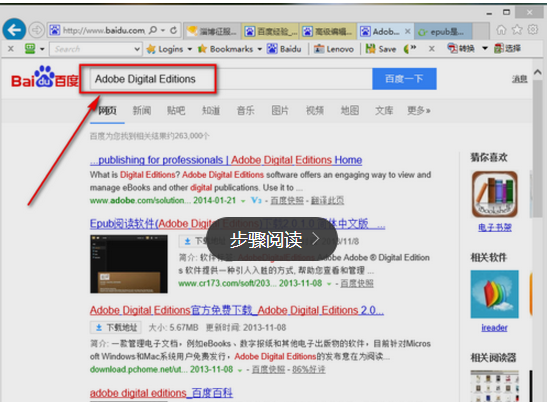Select the 音乐 search category

(245, 110)
